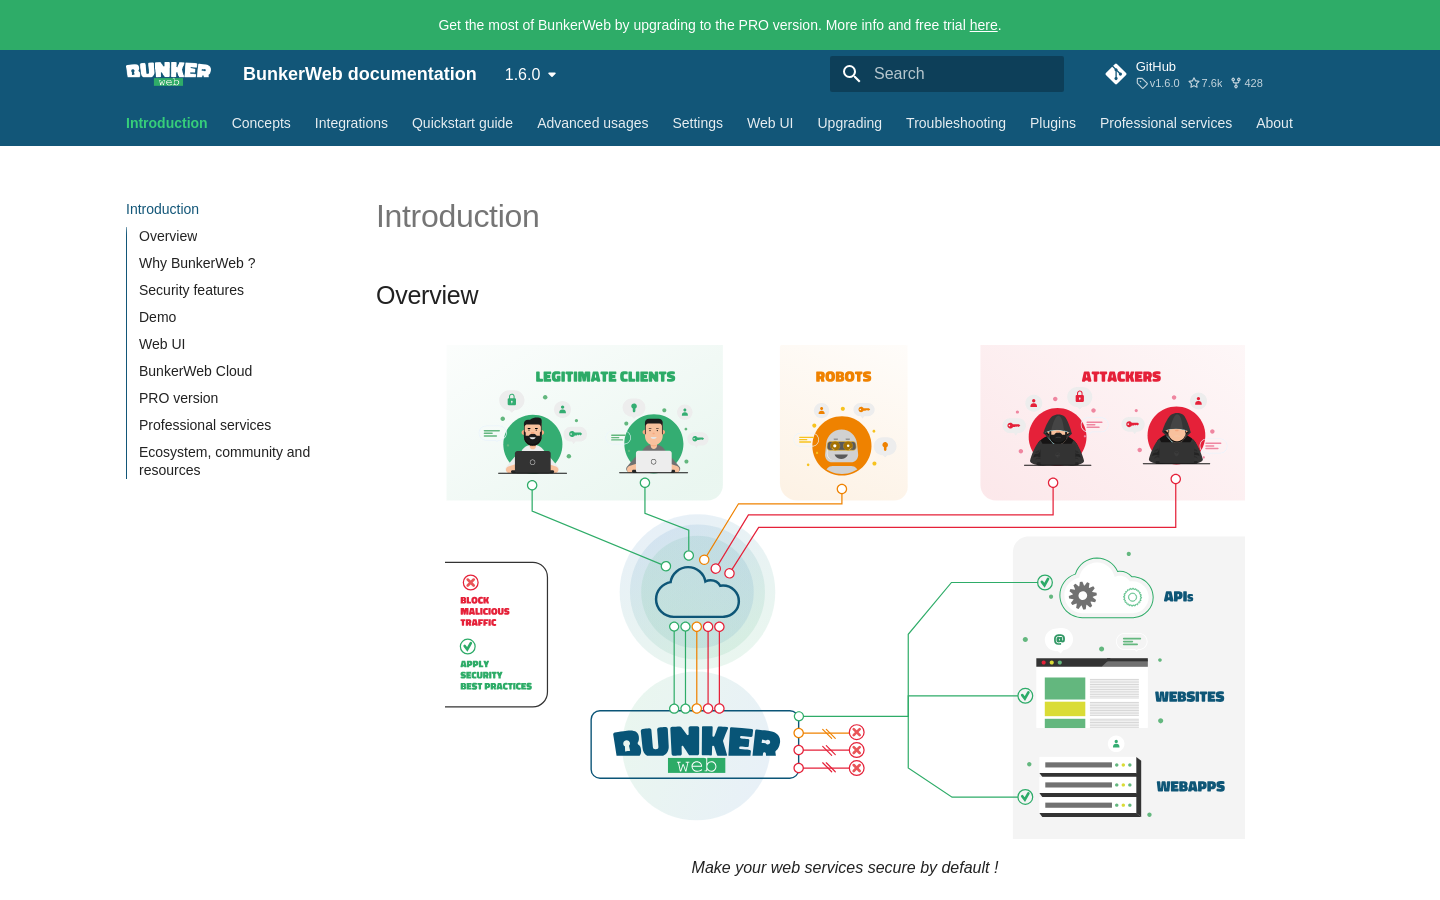The height and width of the screenshot is (900, 1440).
Task: Jump to Professional services in sidebar
Action: point(205,425)
